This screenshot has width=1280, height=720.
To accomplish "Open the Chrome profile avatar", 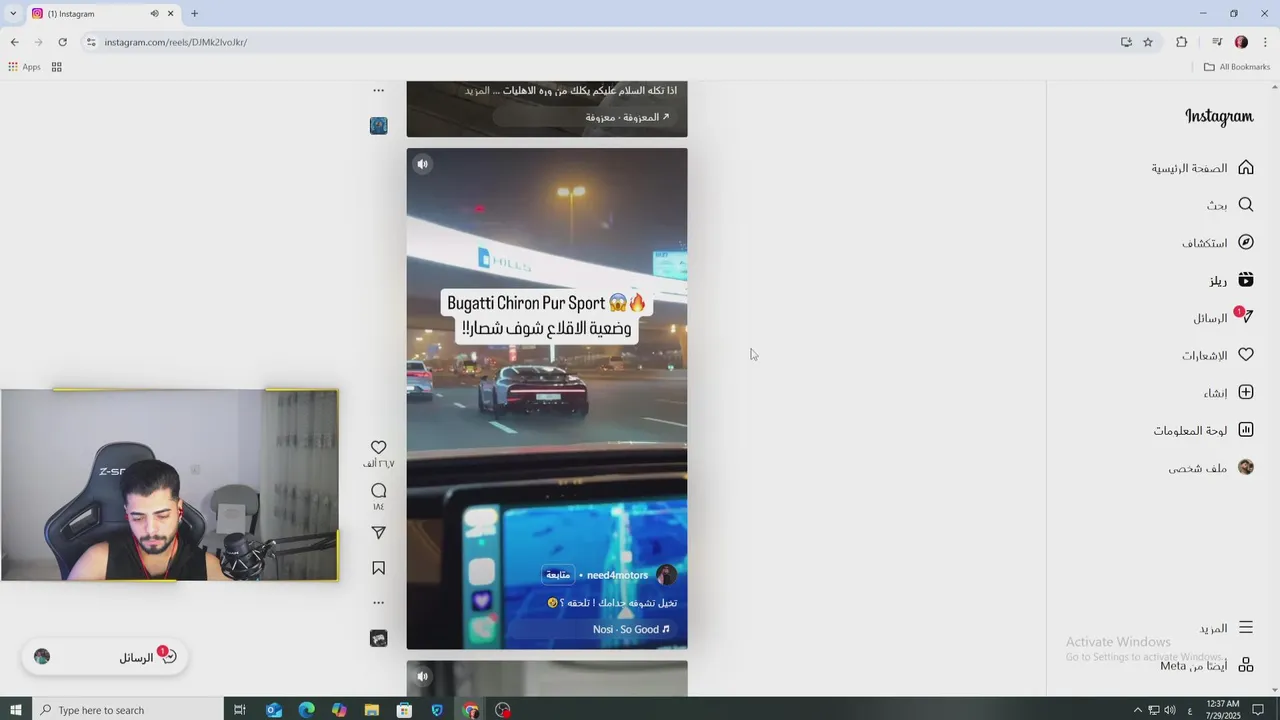I will pos(1241,42).
